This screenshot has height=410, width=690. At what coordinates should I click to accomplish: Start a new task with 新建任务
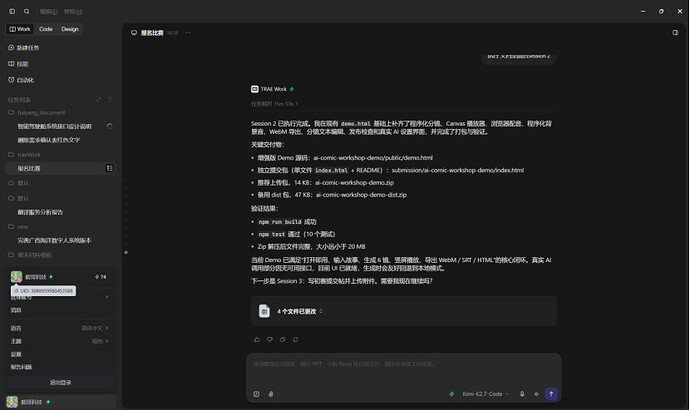click(24, 48)
